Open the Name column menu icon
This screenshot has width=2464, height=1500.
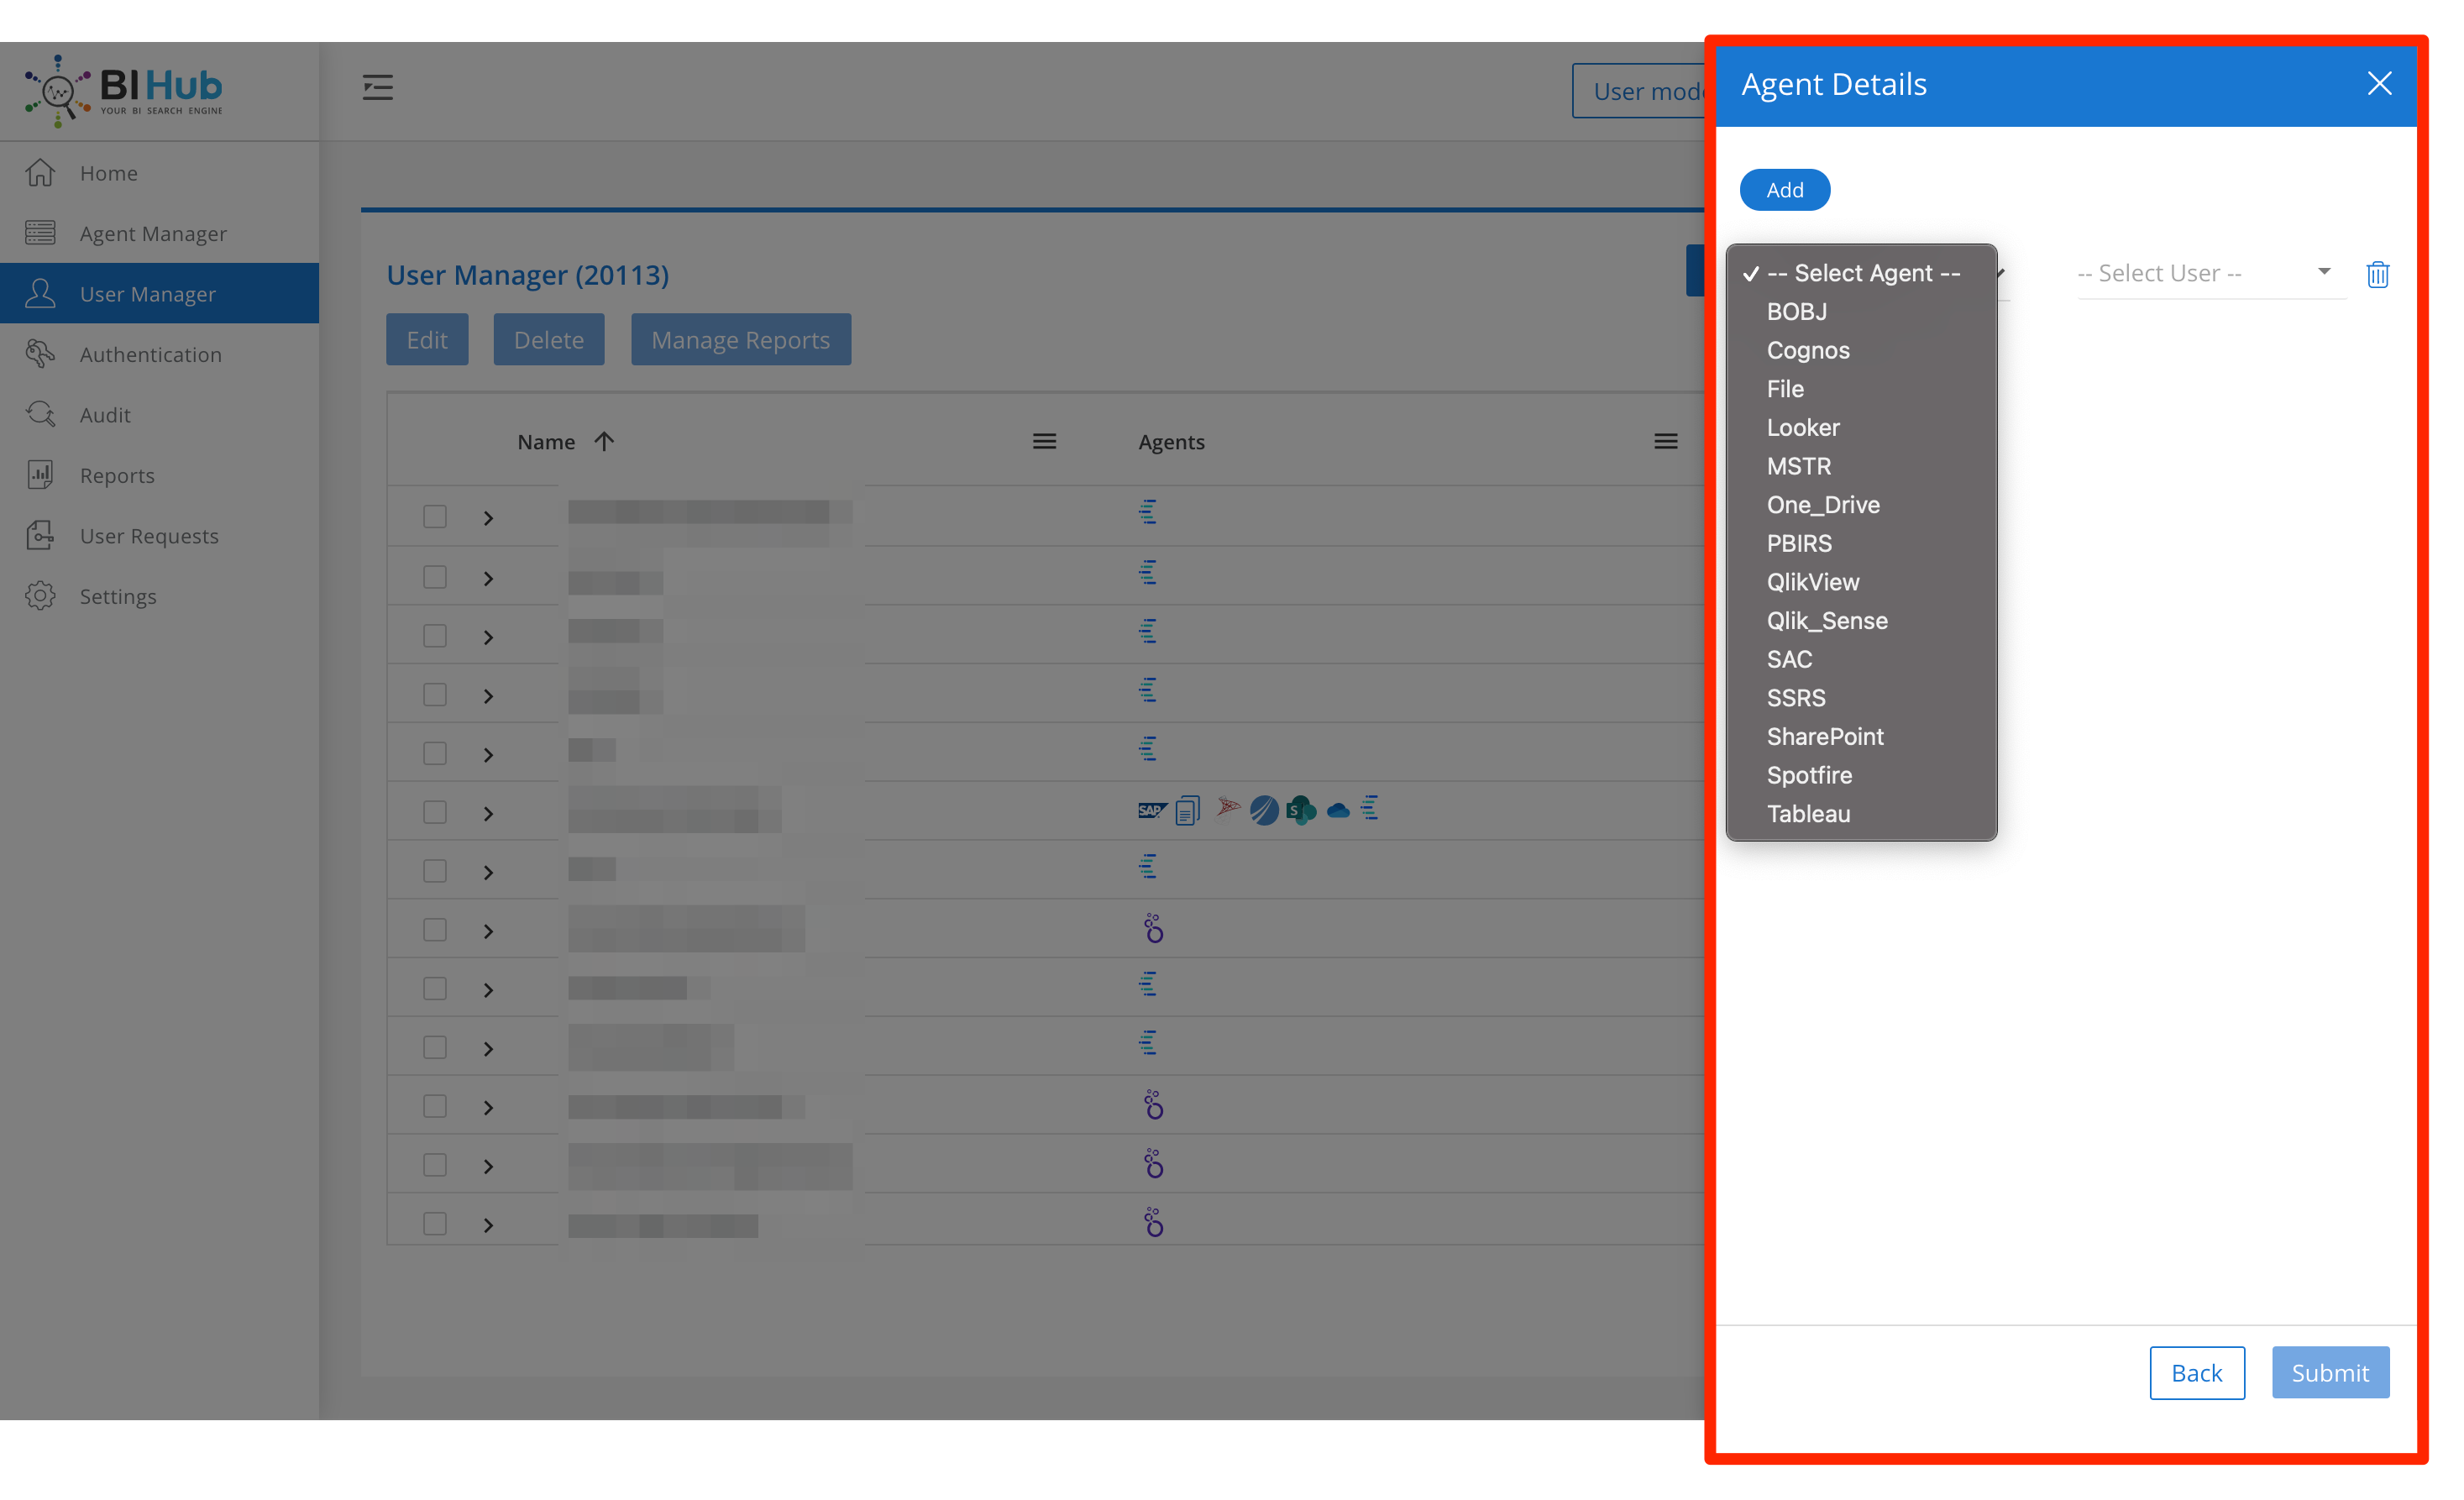(1044, 441)
